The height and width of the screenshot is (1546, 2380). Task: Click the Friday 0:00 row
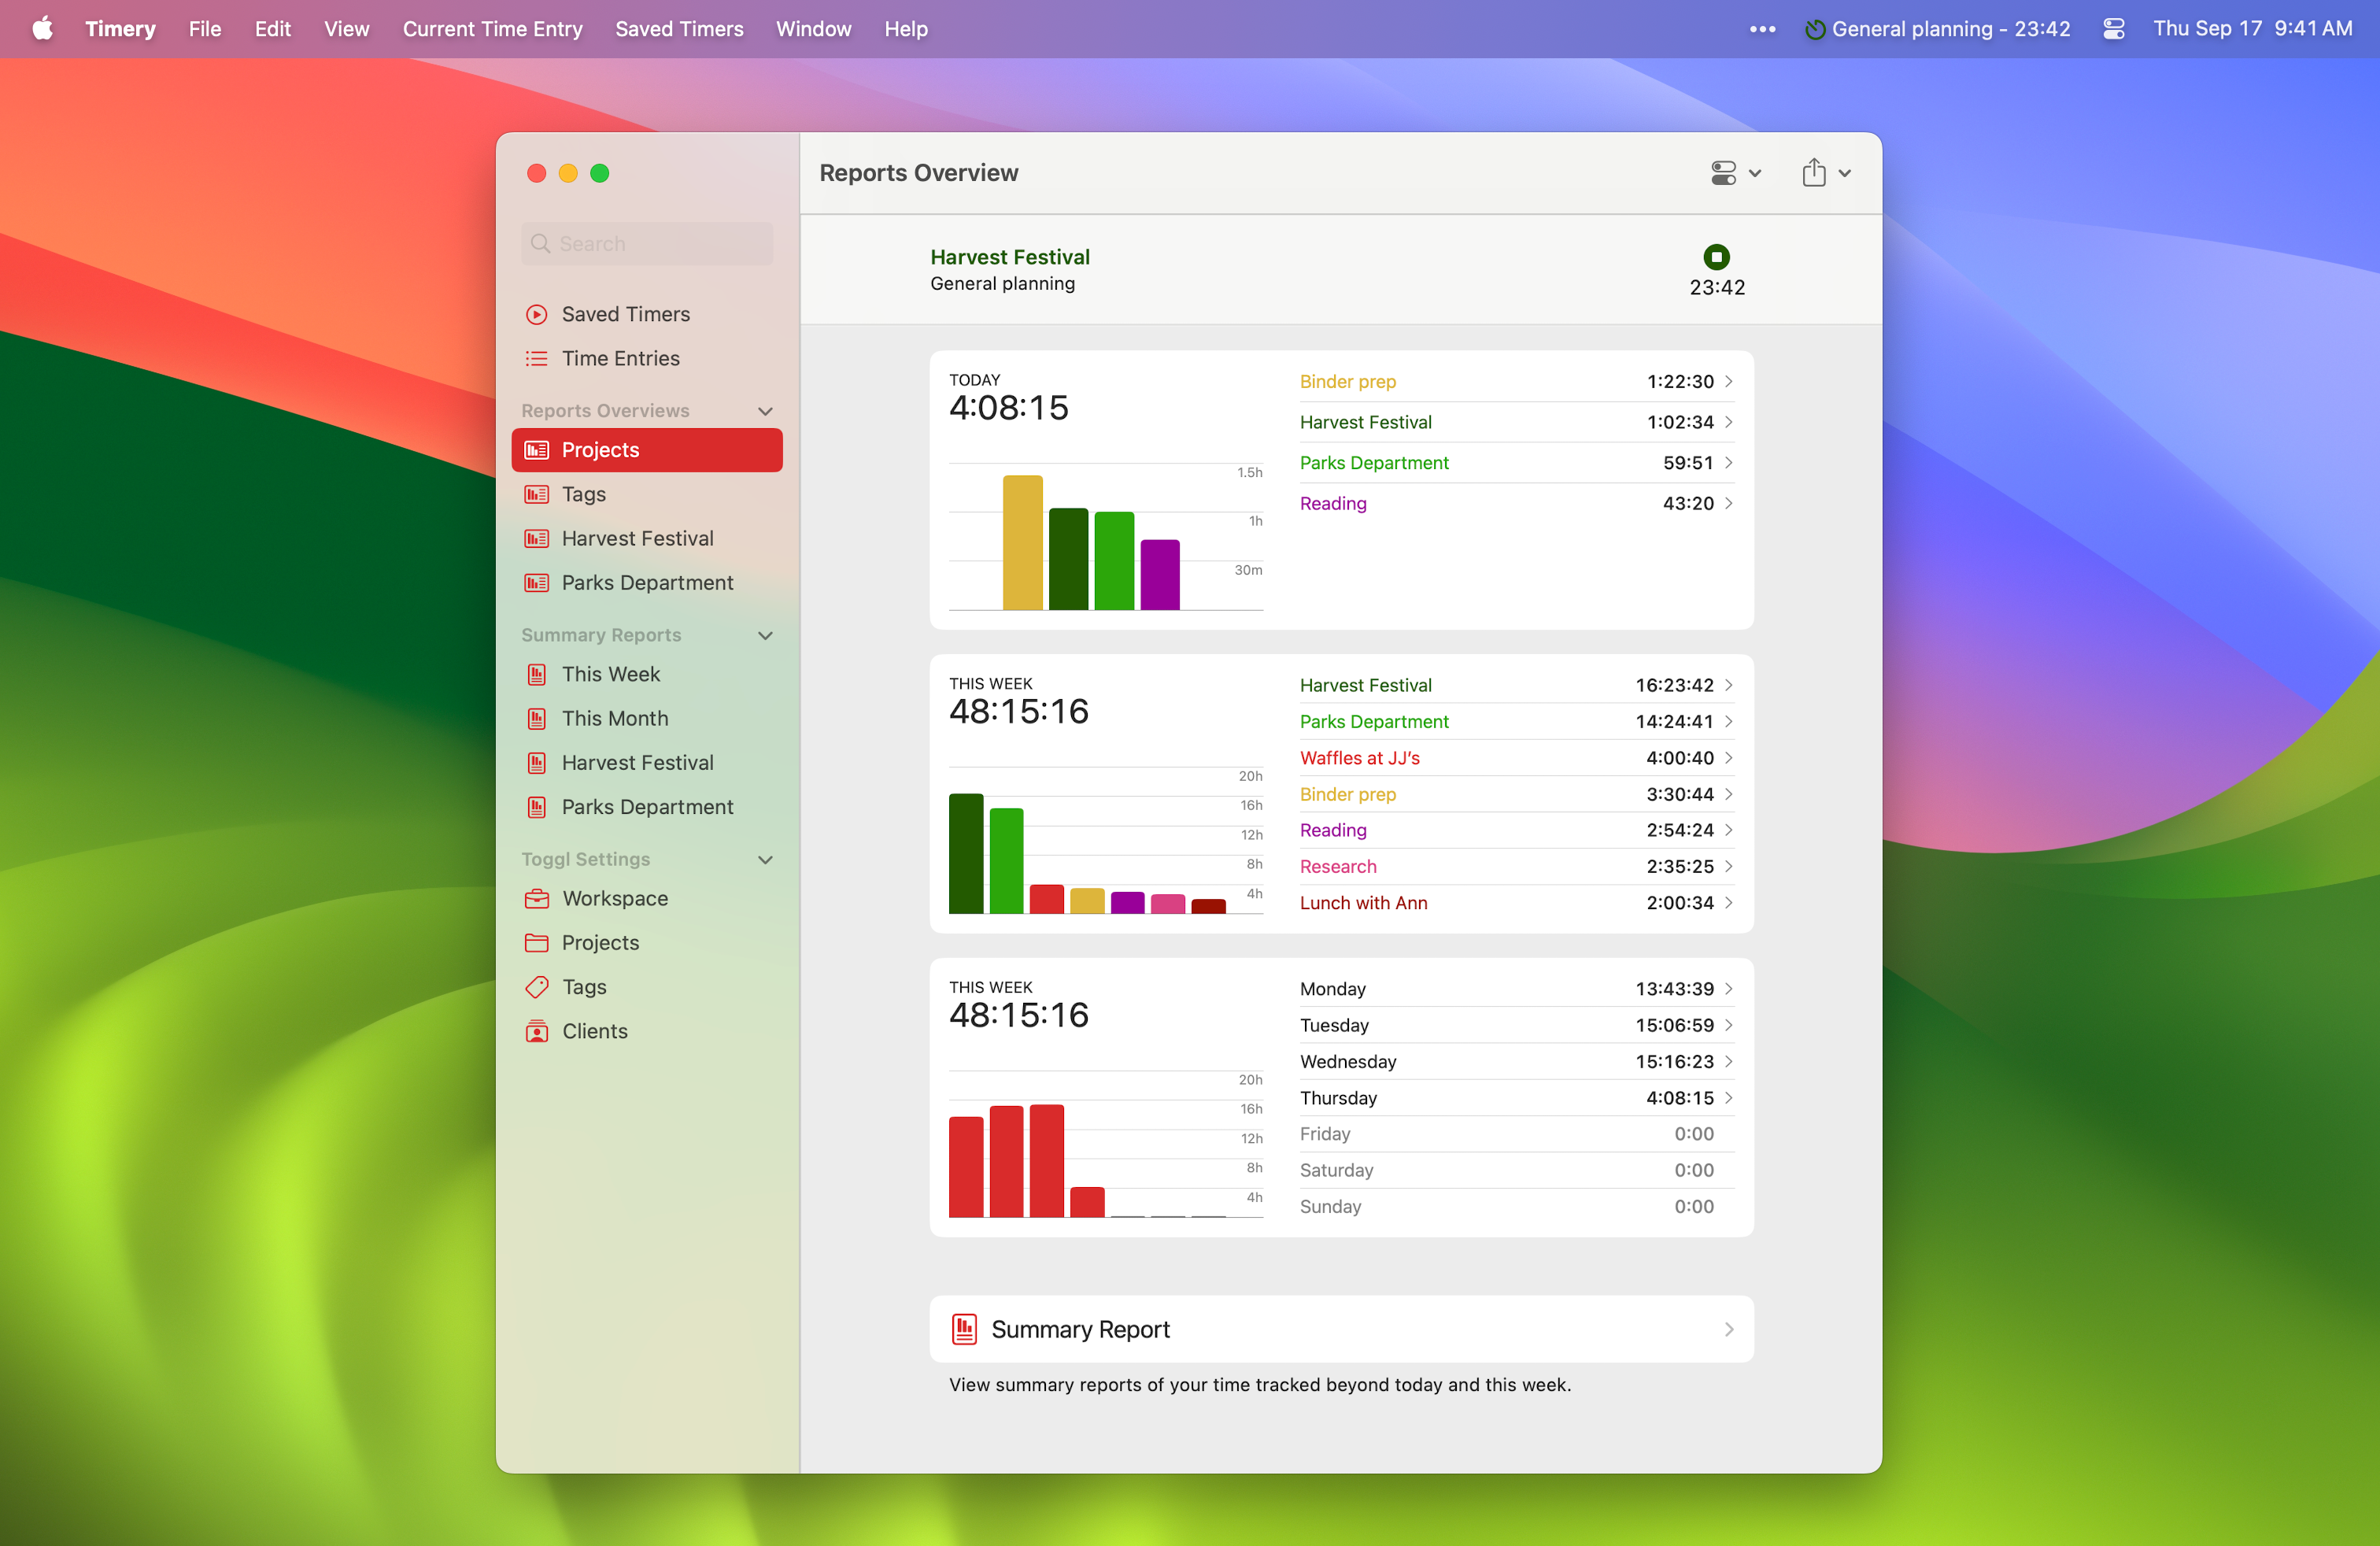tap(1516, 1133)
